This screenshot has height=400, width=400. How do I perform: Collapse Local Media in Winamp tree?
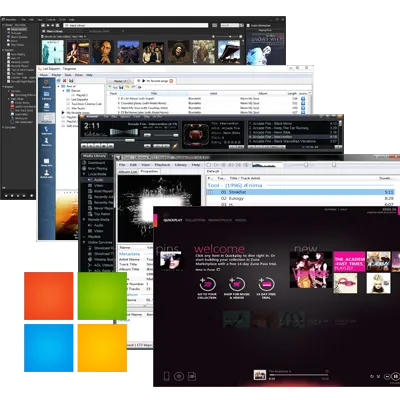pyautogui.click(x=84, y=174)
